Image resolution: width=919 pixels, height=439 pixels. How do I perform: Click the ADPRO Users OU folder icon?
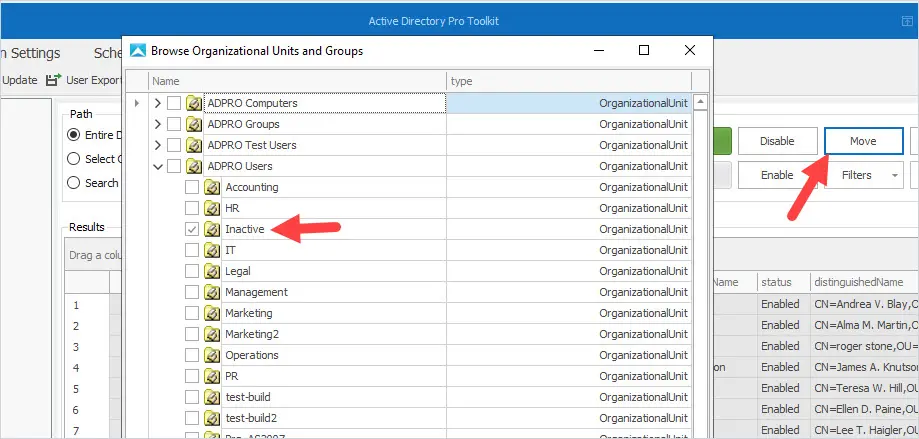coord(194,166)
